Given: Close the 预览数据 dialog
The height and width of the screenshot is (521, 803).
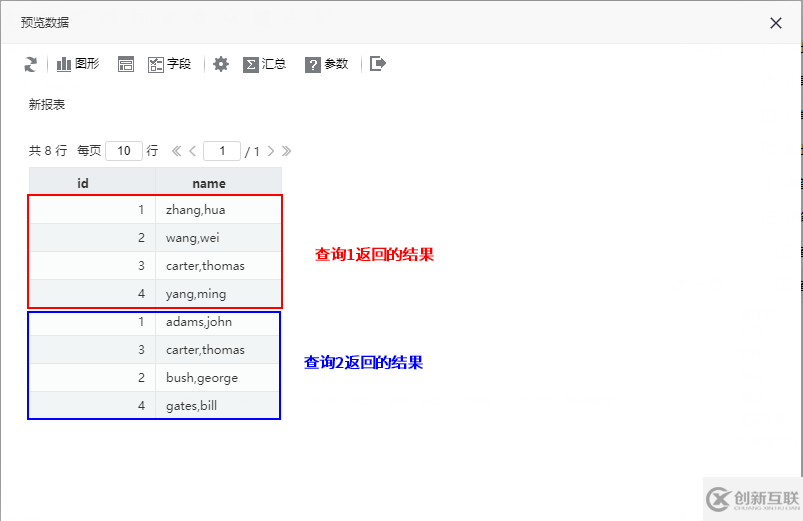Looking at the screenshot, I should coord(776,23).
